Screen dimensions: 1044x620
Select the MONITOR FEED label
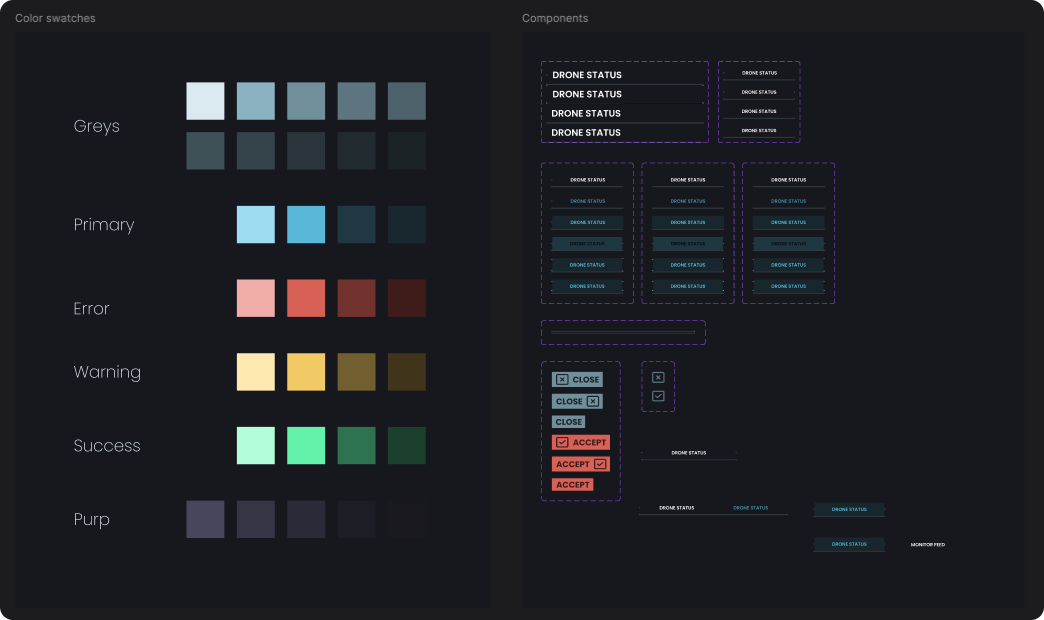pos(927,545)
